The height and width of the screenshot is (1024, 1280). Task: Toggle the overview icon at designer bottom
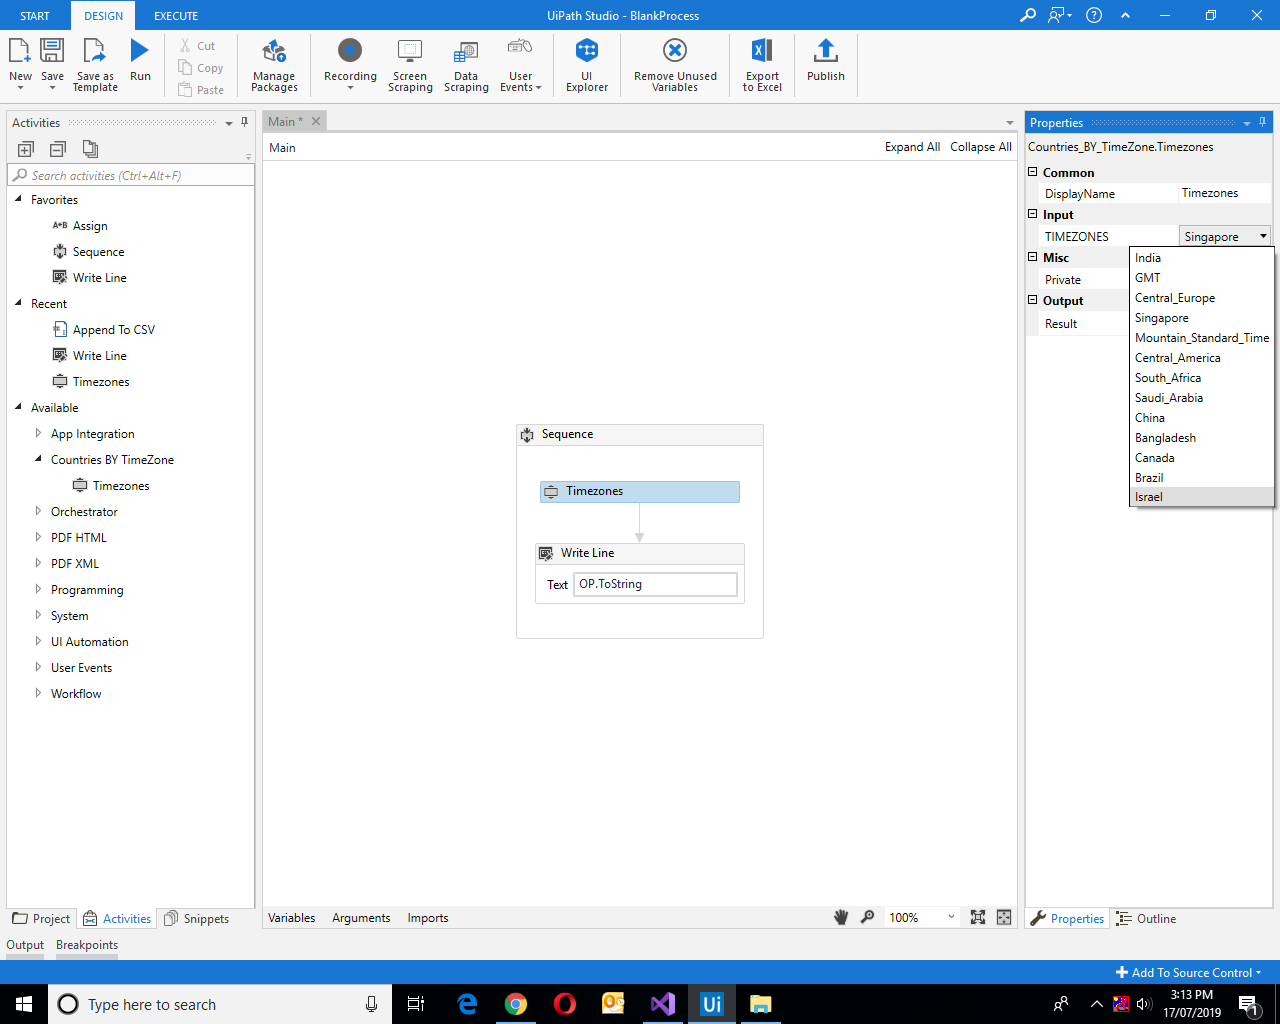pos(1004,917)
